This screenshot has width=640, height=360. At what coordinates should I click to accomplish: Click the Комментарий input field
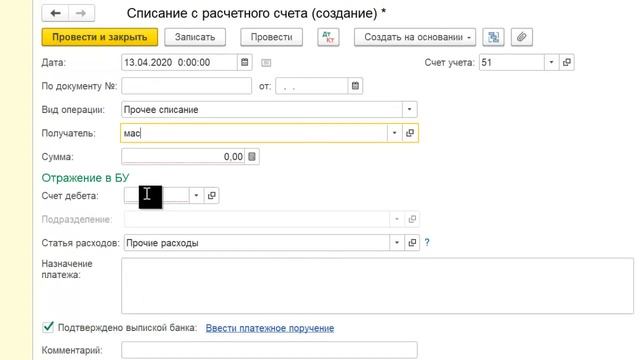(x=269, y=350)
